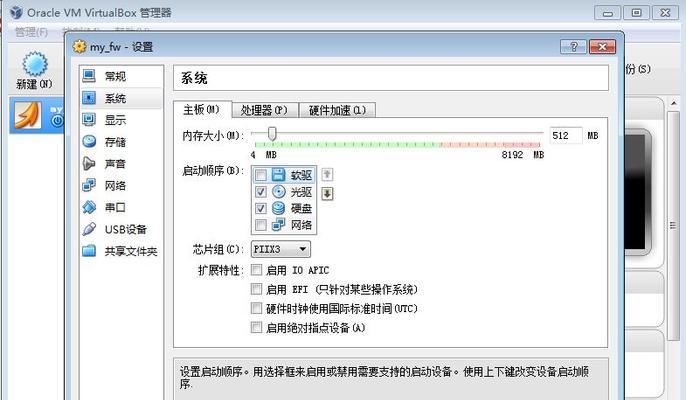Enable the 启用 IO APIC checkbox

(256, 270)
